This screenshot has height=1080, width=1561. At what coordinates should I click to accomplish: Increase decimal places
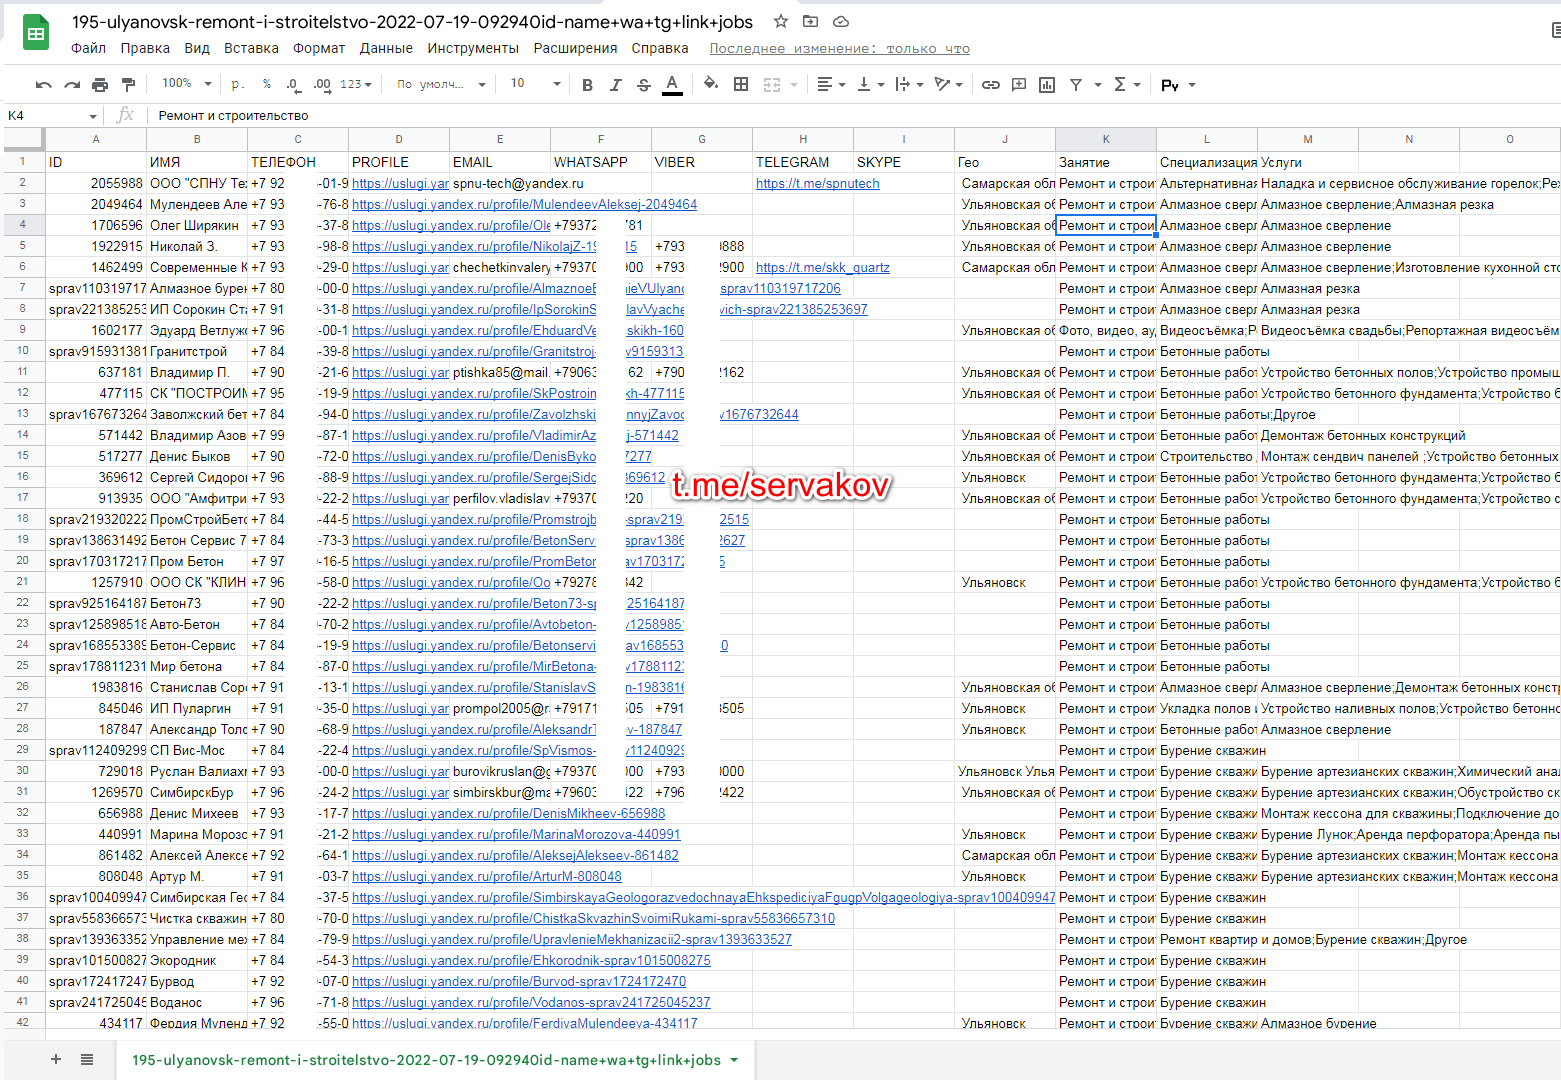[x=322, y=85]
